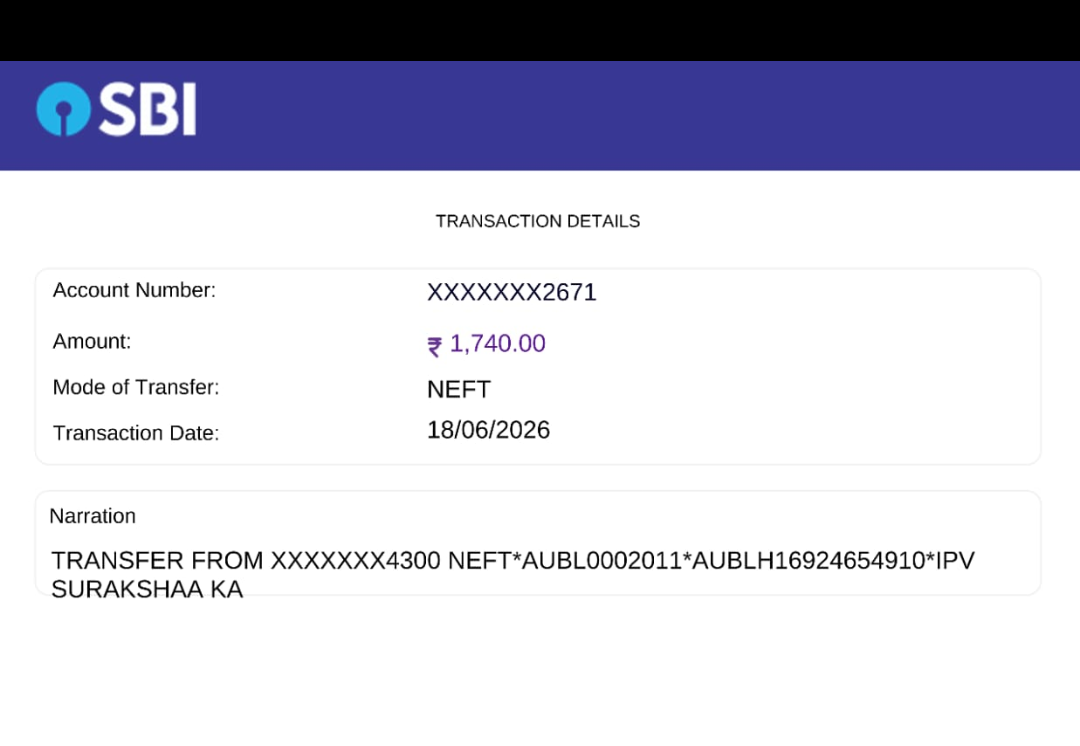Click SURAKSHAA KA in the narration
This screenshot has height=746, width=1080.
(147, 590)
